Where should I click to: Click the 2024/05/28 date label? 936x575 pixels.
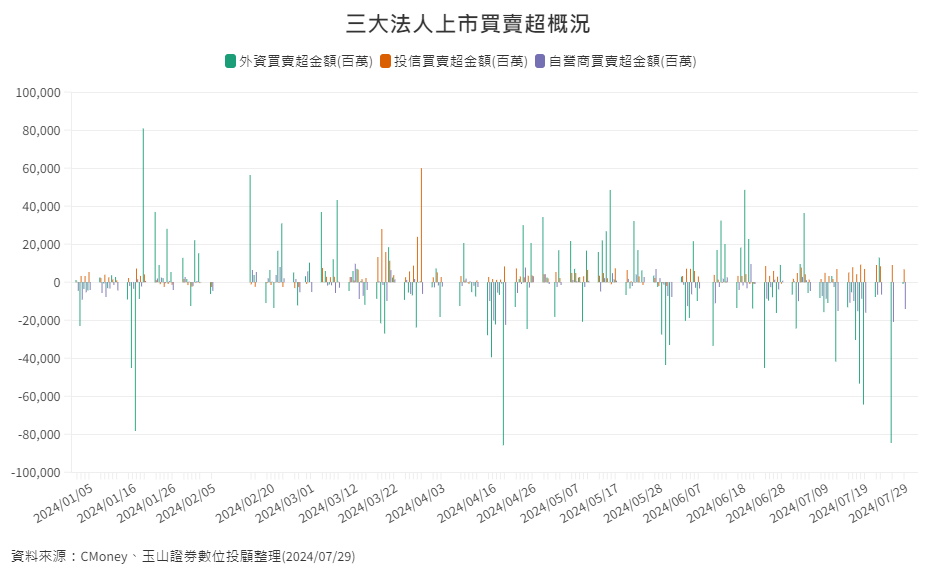[634, 504]
